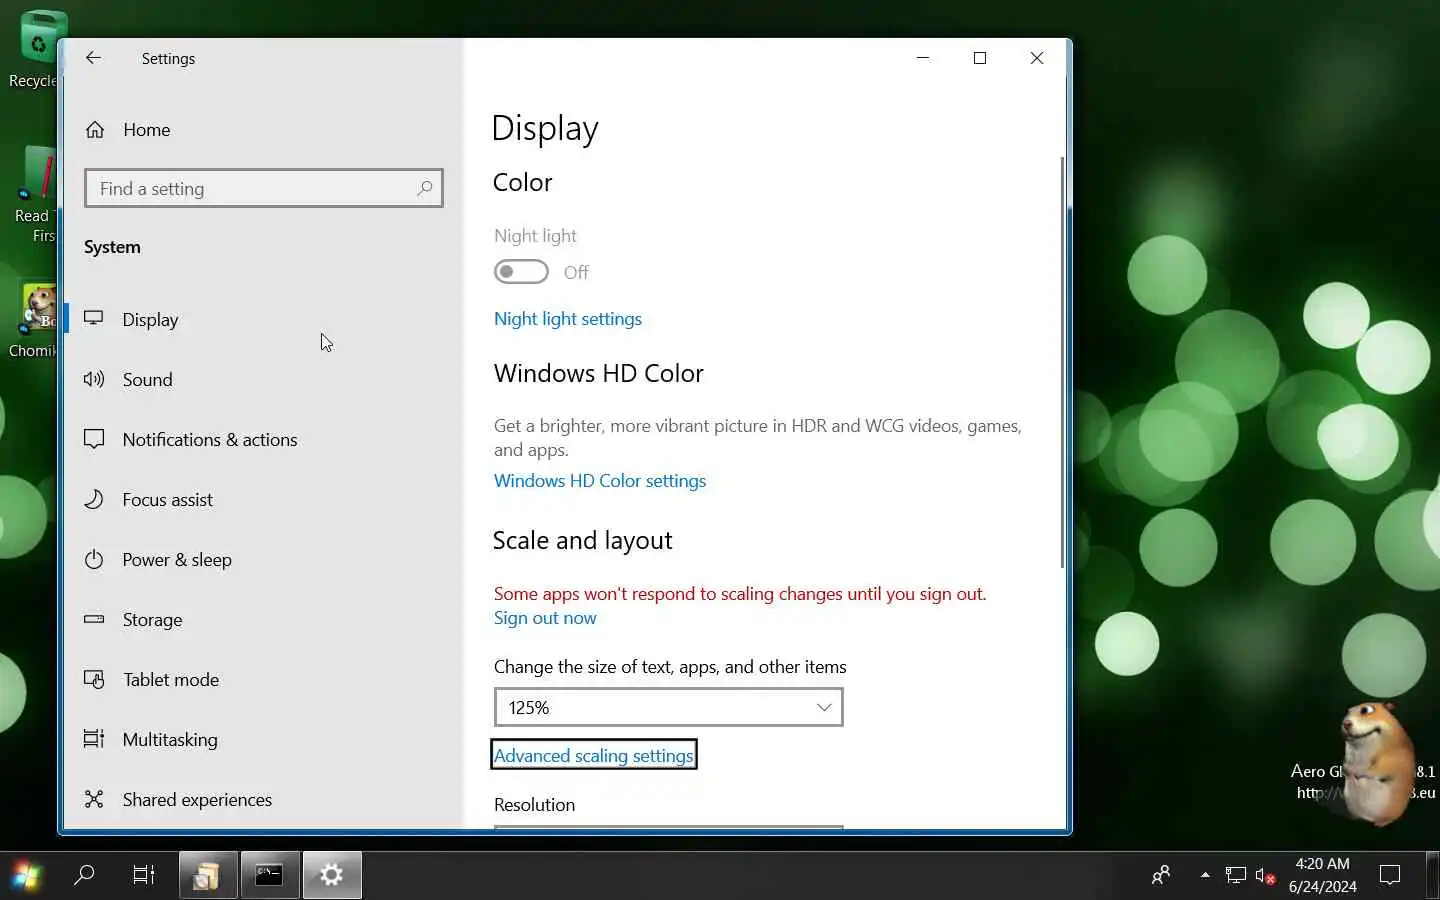This screenshot has width=1440, height=900.
Task: Go back with the Settings back arrow
Action: click(93, 58)
